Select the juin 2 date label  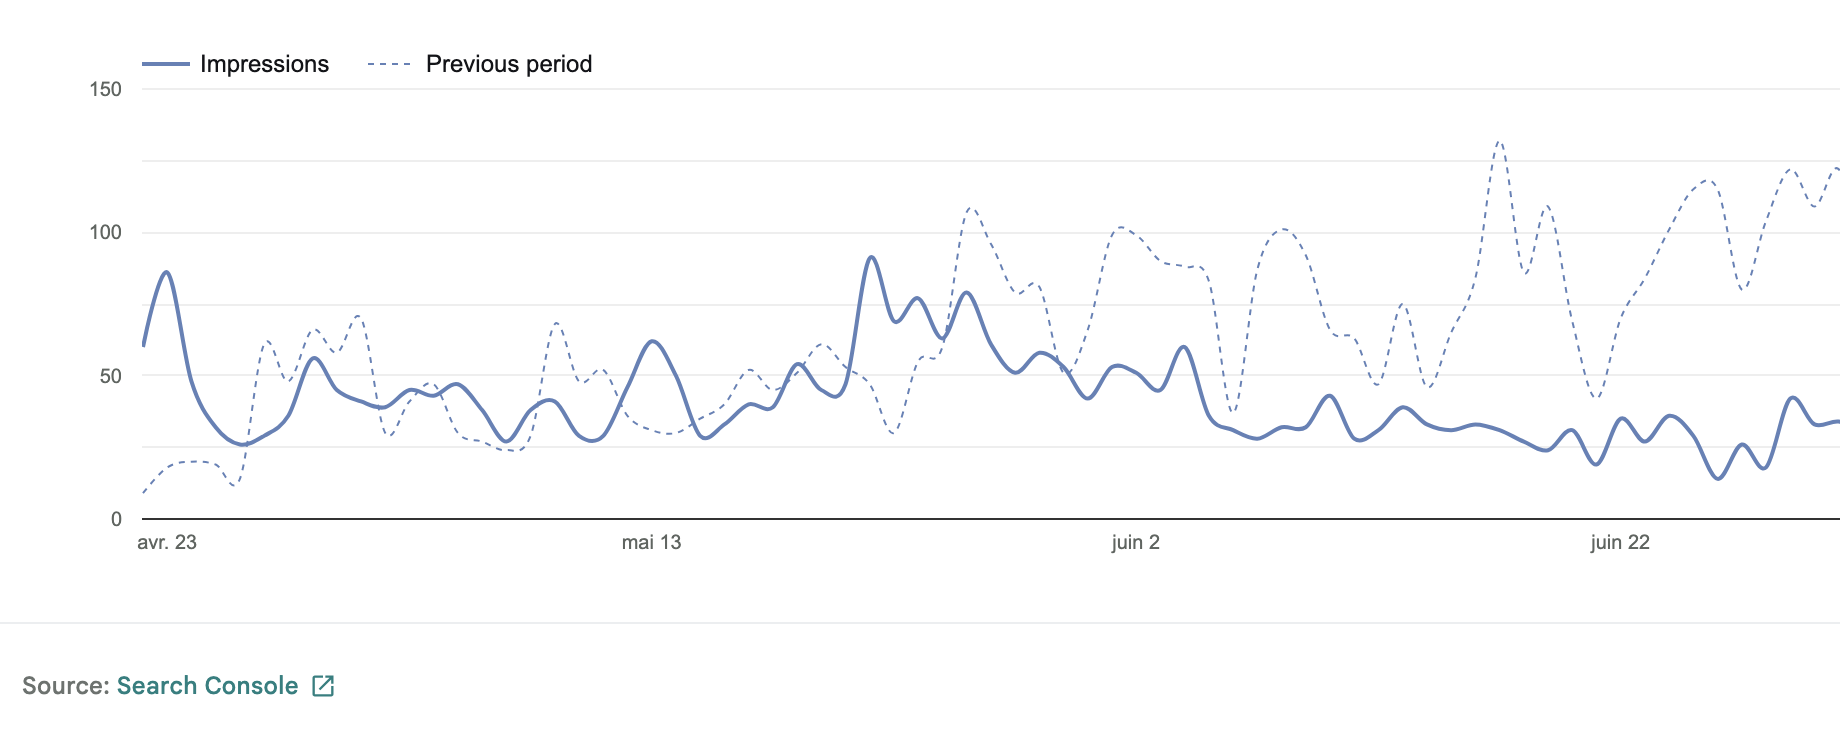1135,542
